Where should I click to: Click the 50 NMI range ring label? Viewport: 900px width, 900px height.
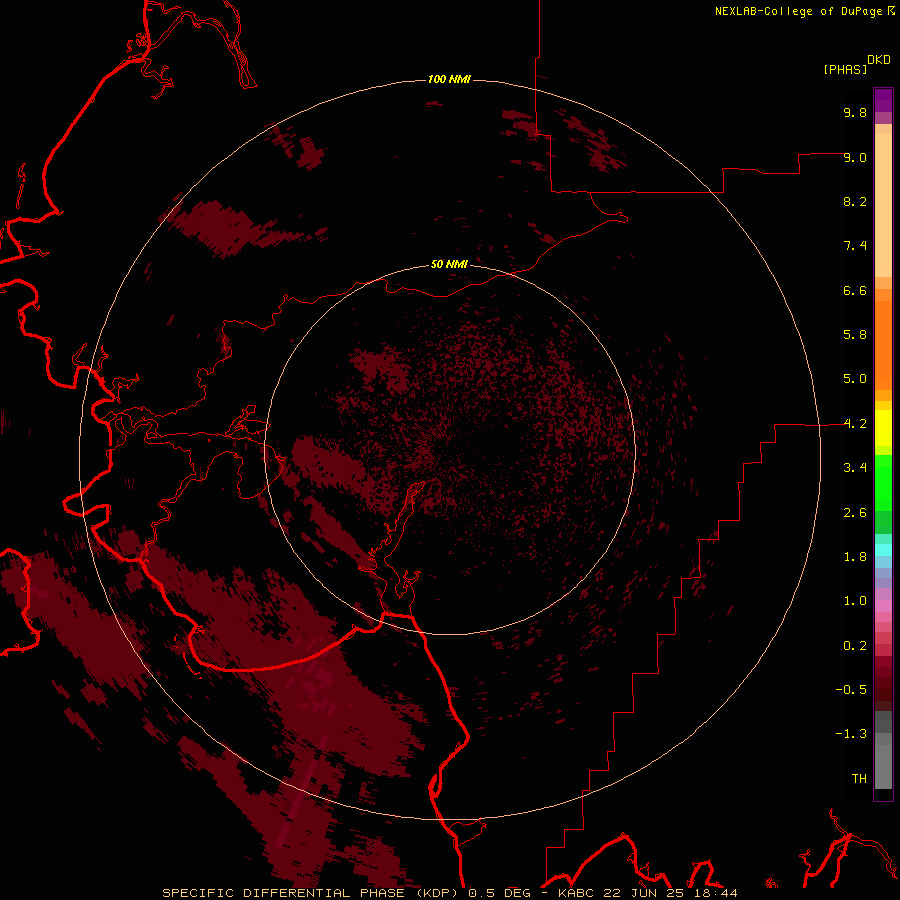click(x=449, y=264)
